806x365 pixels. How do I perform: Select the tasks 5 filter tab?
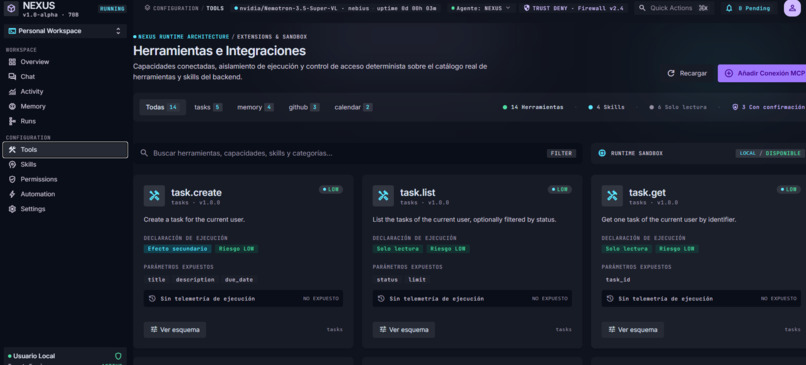(x=208, y=107)
